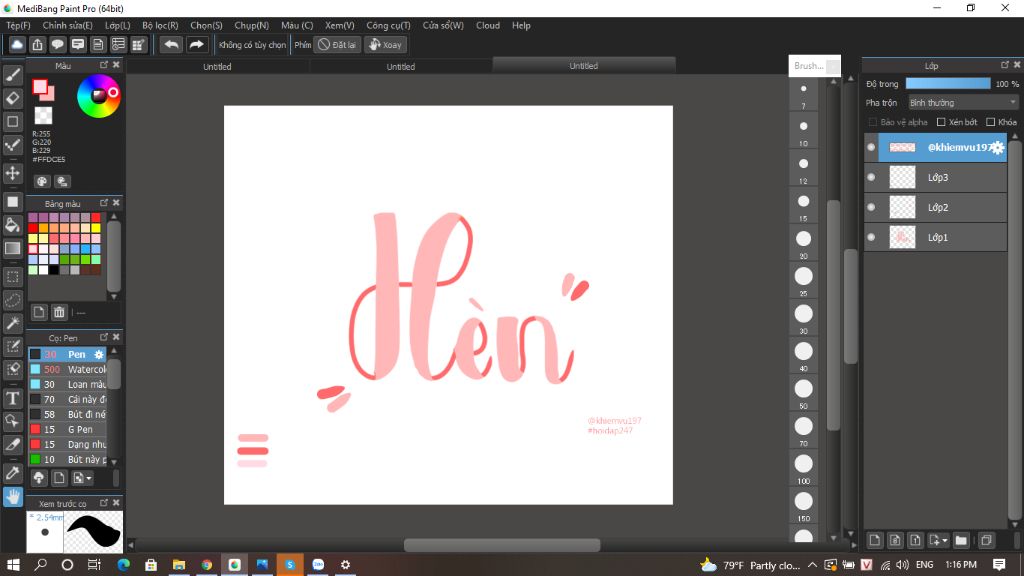Open the Bộ lọc(R) menu
This screenshot has width=1024, height=576.
[160, 25]
